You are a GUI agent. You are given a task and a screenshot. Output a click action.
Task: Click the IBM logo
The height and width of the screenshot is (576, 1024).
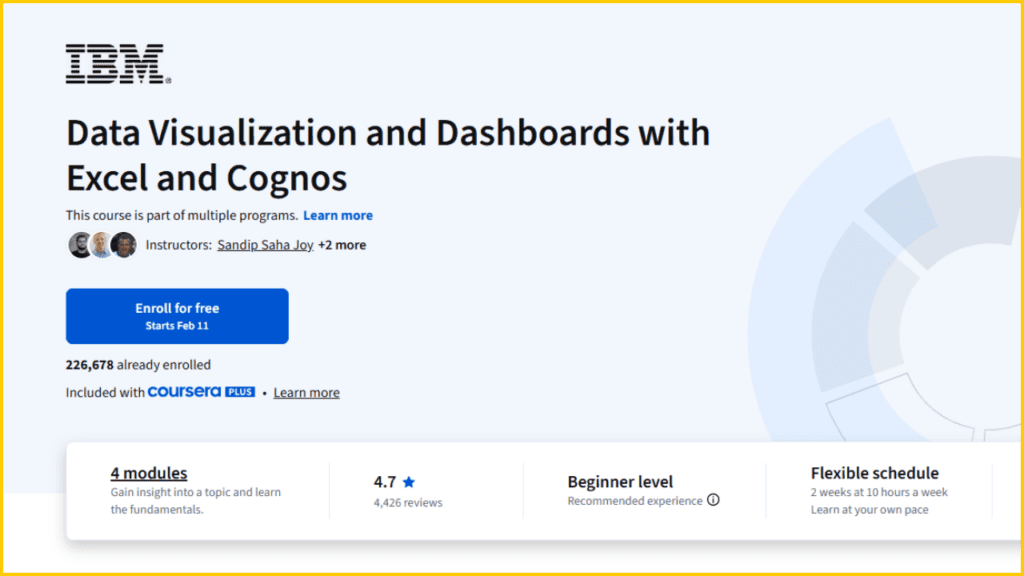tap(116, 62)
